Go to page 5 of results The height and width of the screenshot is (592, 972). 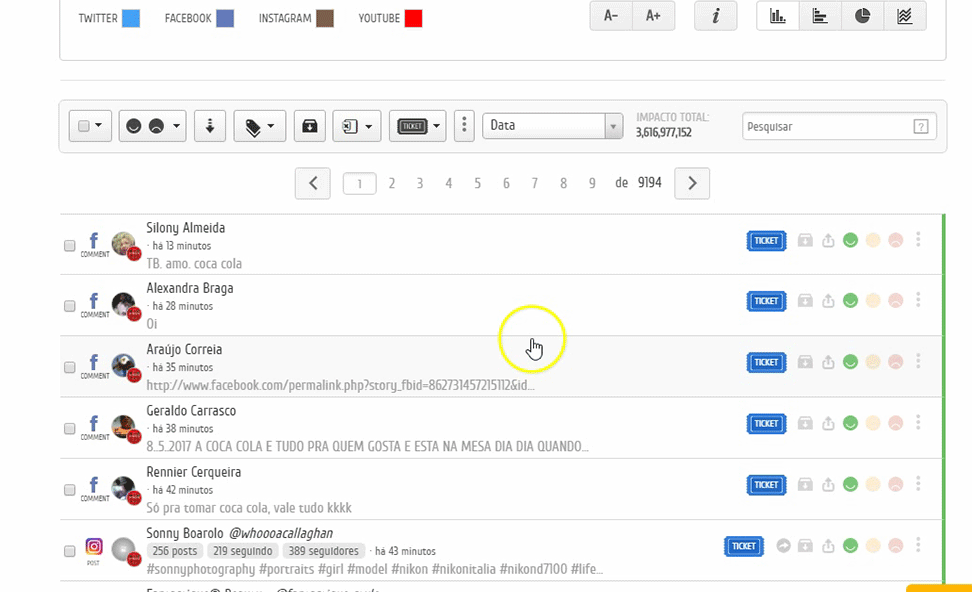[477, 183]
